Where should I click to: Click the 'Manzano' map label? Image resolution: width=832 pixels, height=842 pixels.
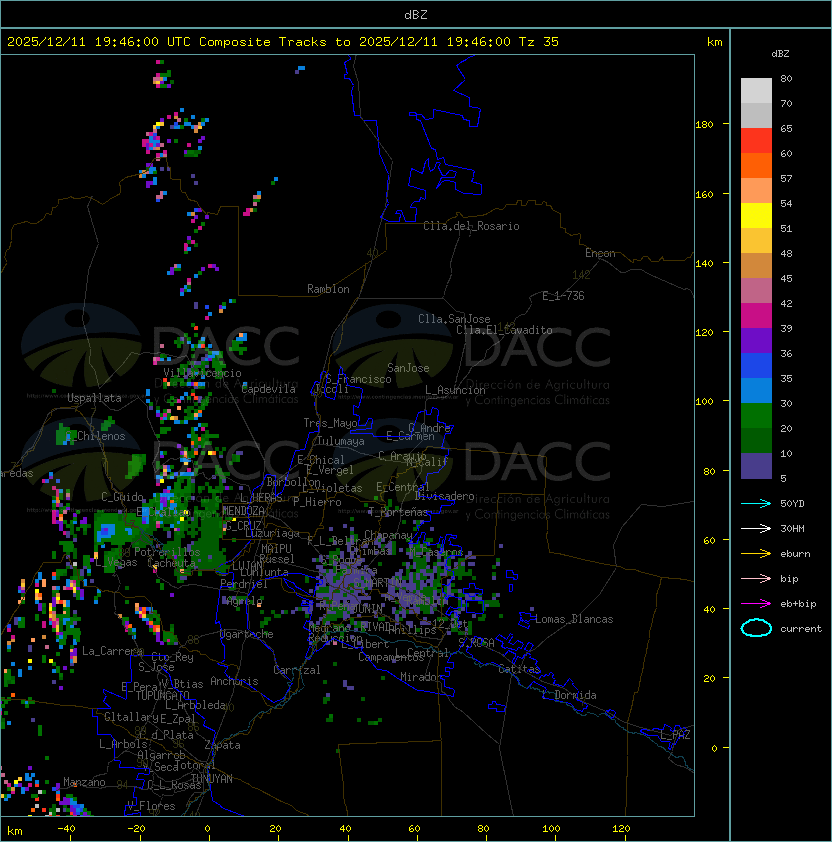pyautogui.click(x=84, y=782)
